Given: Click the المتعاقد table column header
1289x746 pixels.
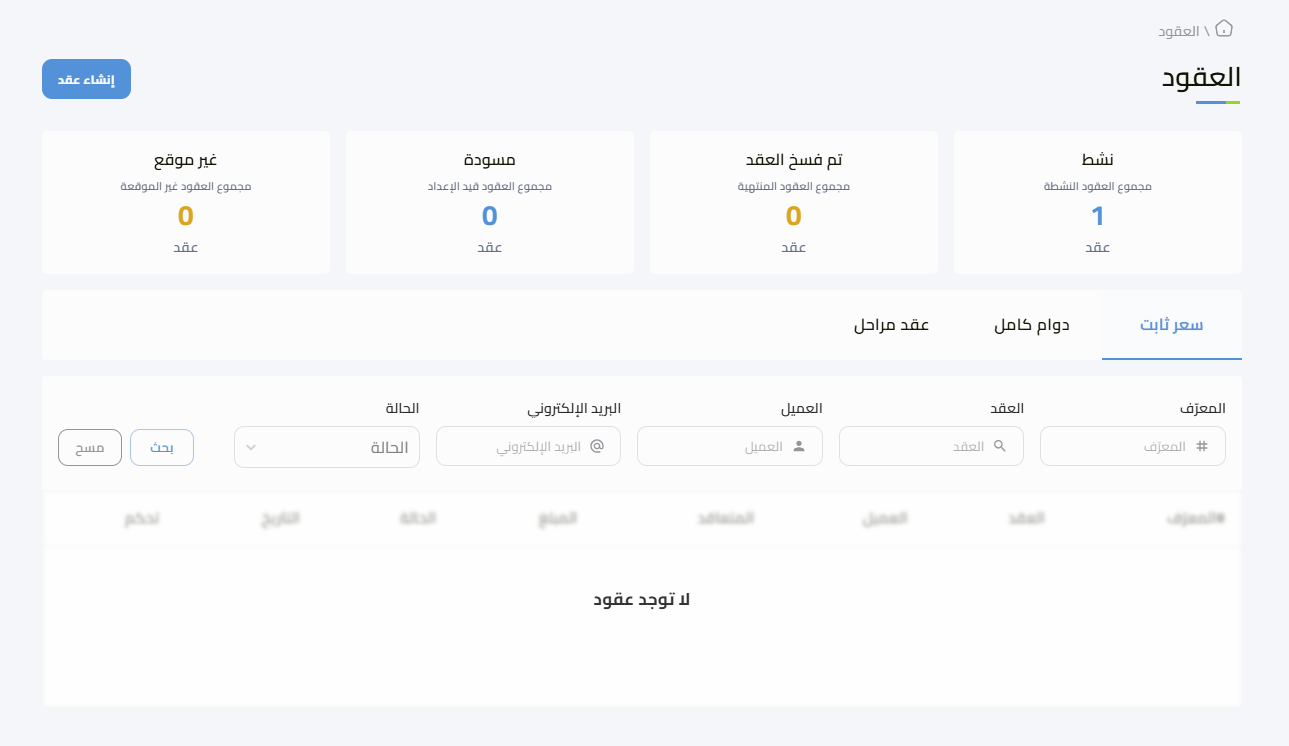Looking at the screenshot, I should (x=725, y=518).
